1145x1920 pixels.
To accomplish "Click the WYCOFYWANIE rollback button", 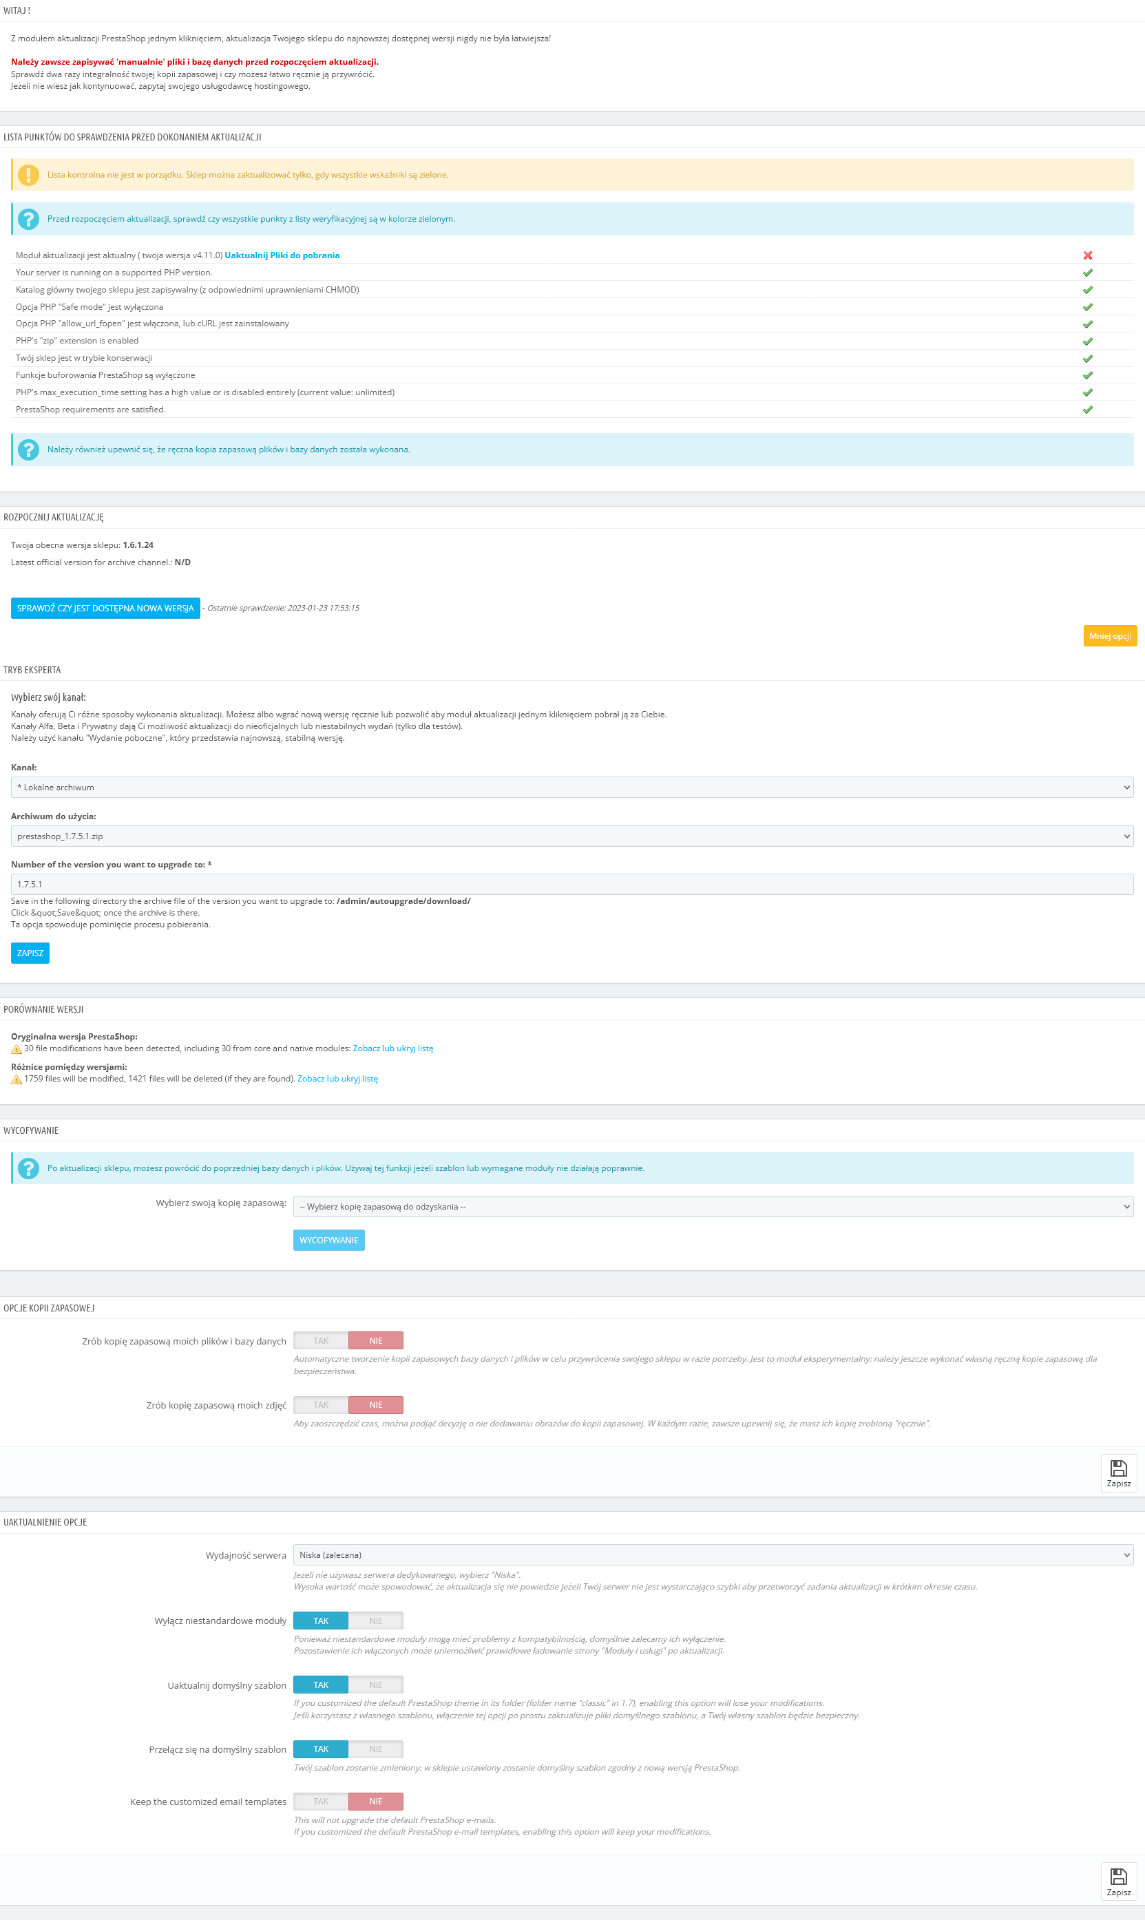I will click(x=329, y=1240).
